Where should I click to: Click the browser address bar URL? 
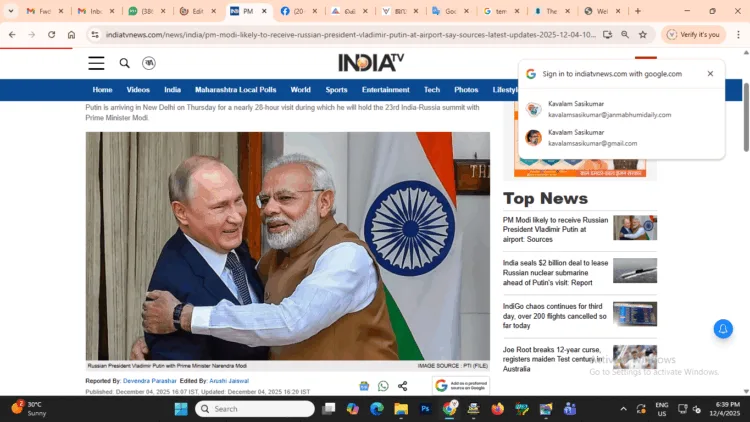tap(340, 34)
